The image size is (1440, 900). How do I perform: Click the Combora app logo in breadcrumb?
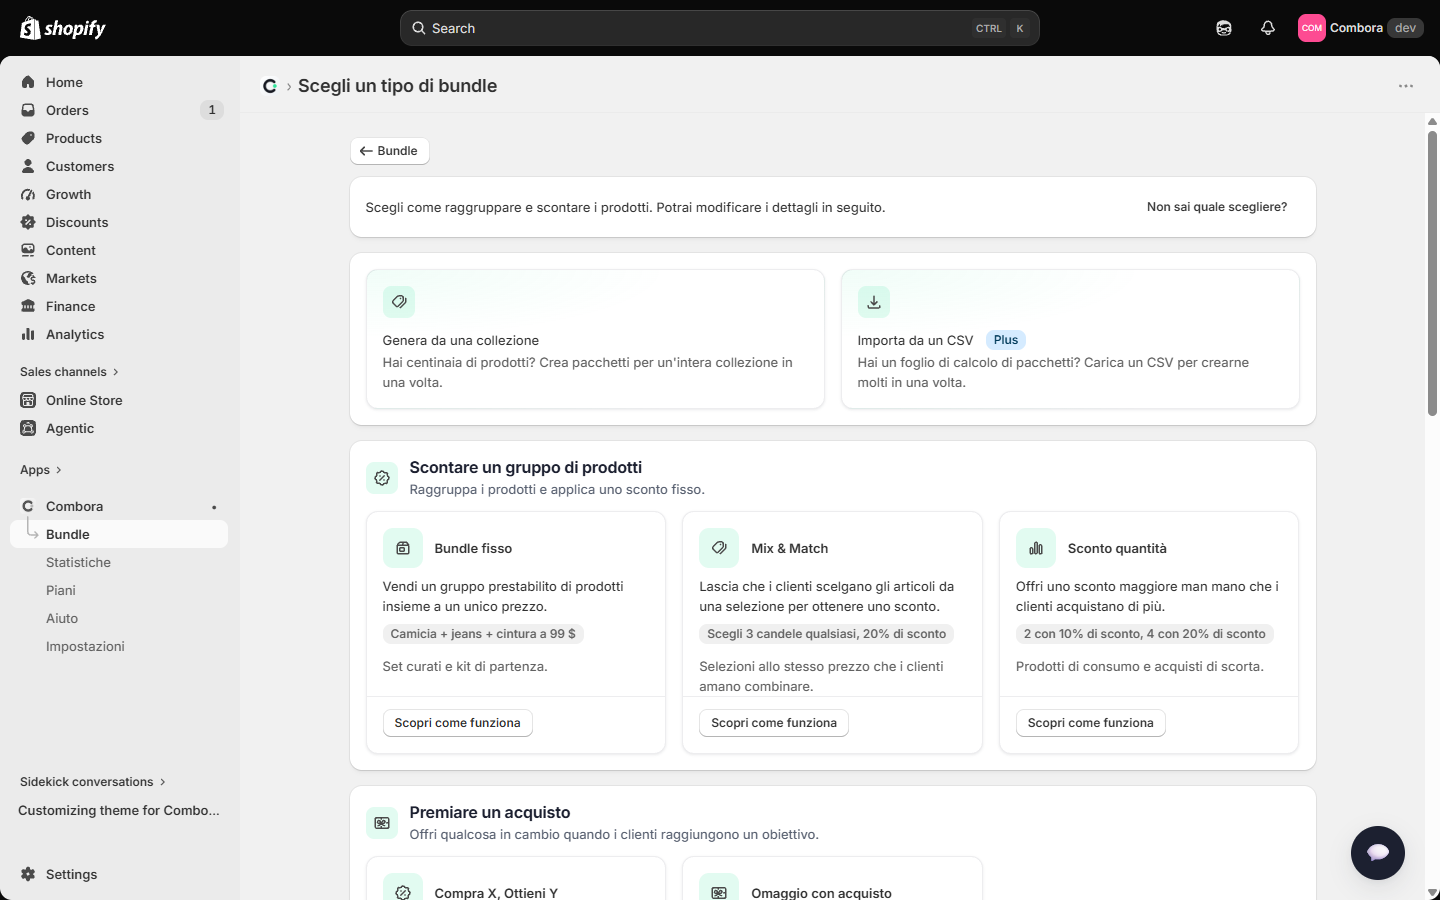(x=270, y=86)
